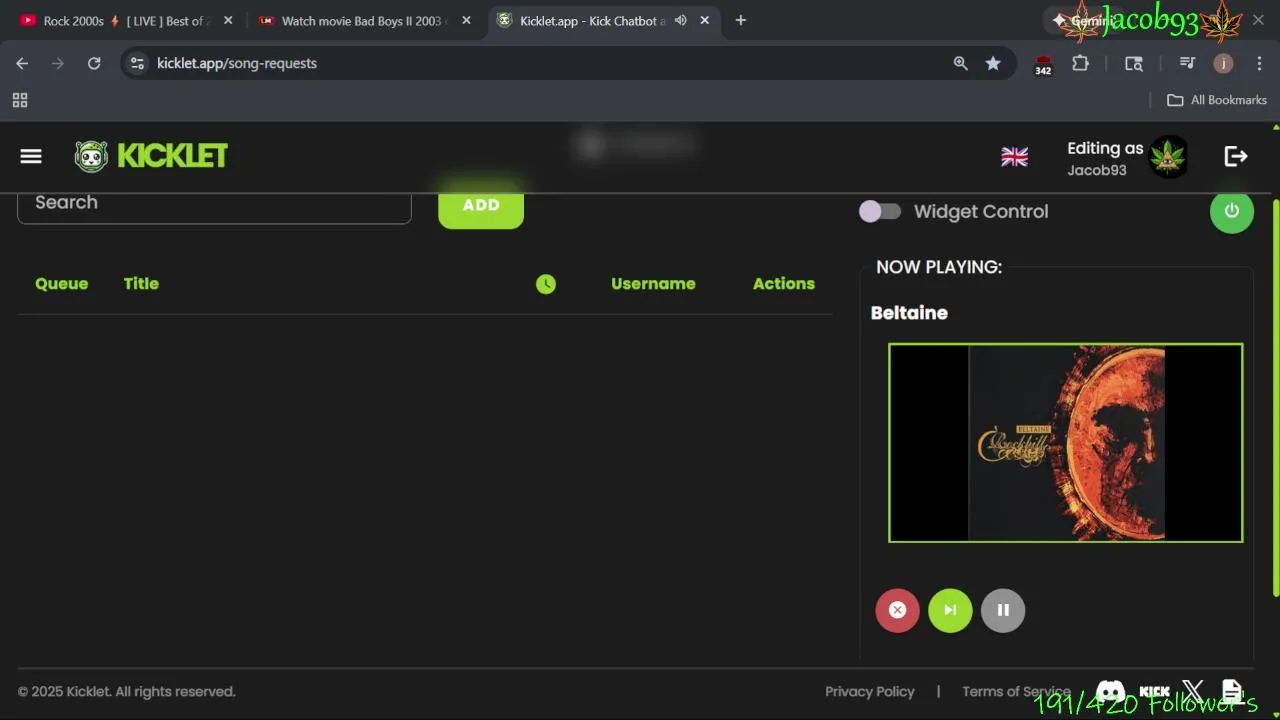Open the Beltaine album art thumbnail
Image resolution: width=1280 pixels, height=720 pixels.
[1066, 443]
